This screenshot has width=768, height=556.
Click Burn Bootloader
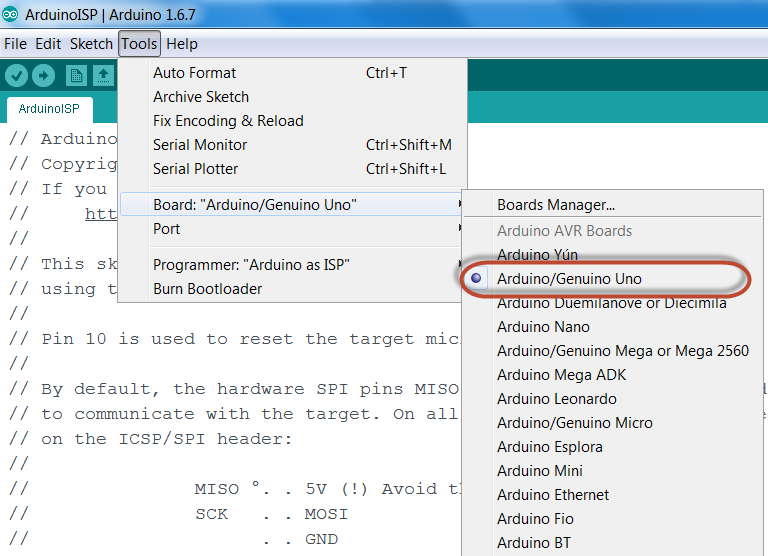click(292, 289)
